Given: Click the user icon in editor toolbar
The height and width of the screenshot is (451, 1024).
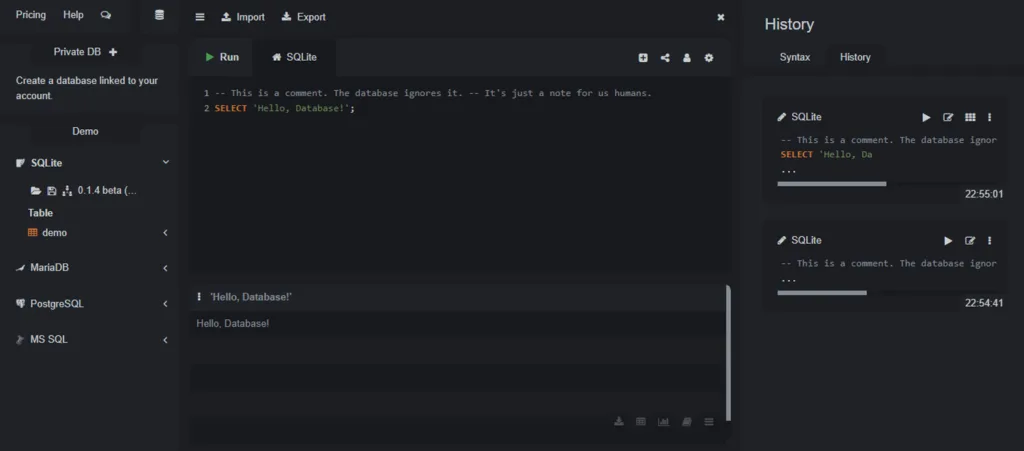Looking at the screenshot, I should coord(687,58).
